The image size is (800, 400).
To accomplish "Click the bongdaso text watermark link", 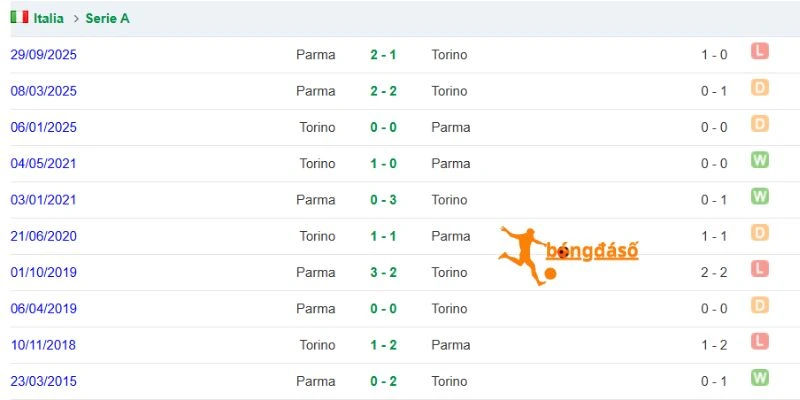I will click(x=592, y=251).
